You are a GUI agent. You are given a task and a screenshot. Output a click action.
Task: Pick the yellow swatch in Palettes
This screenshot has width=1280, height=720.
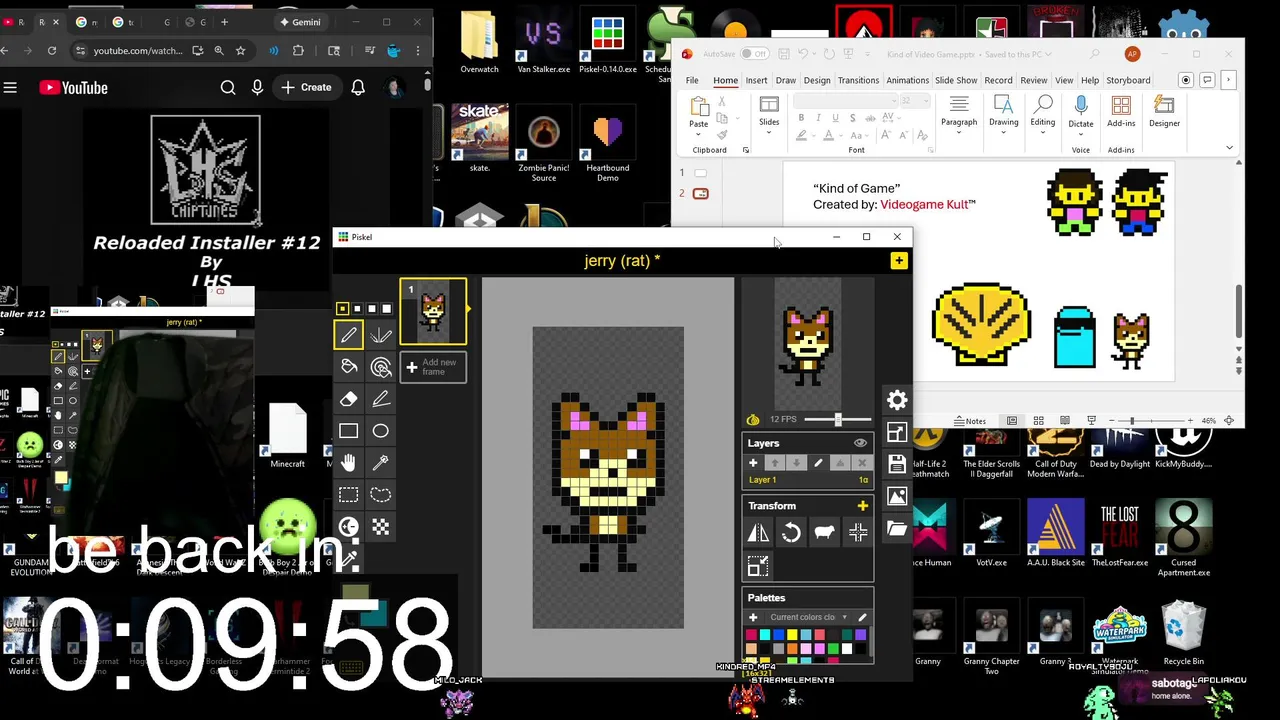(x=792, y=635)
